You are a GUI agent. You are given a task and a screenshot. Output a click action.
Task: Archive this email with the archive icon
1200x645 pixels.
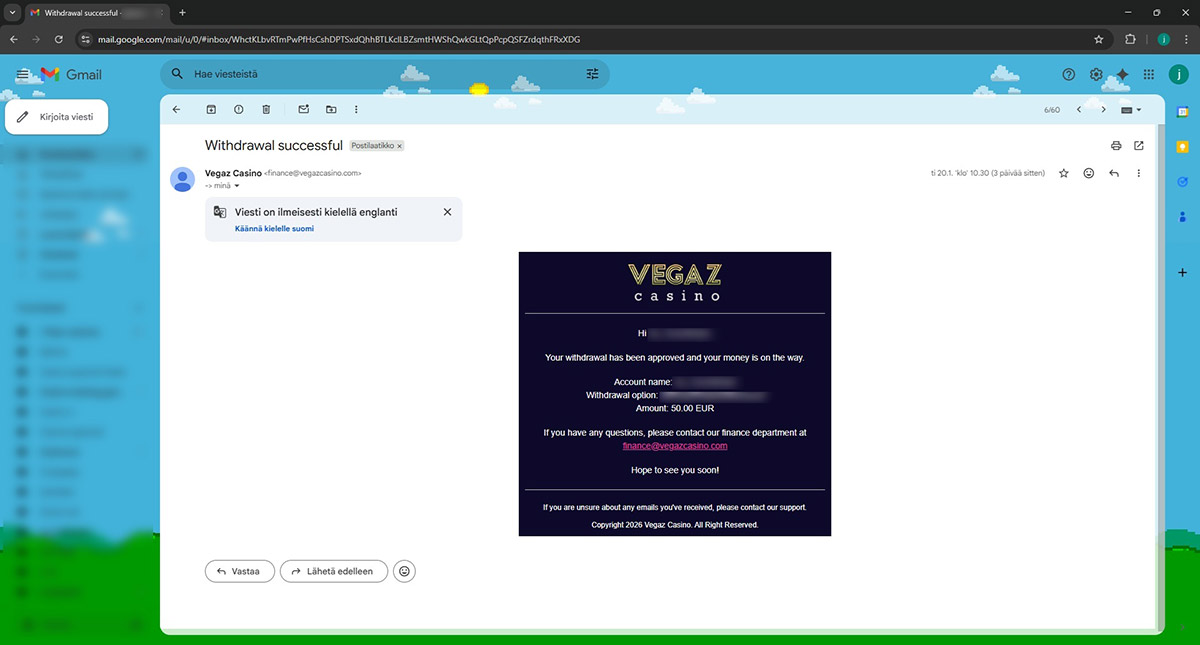click(211, 109)
